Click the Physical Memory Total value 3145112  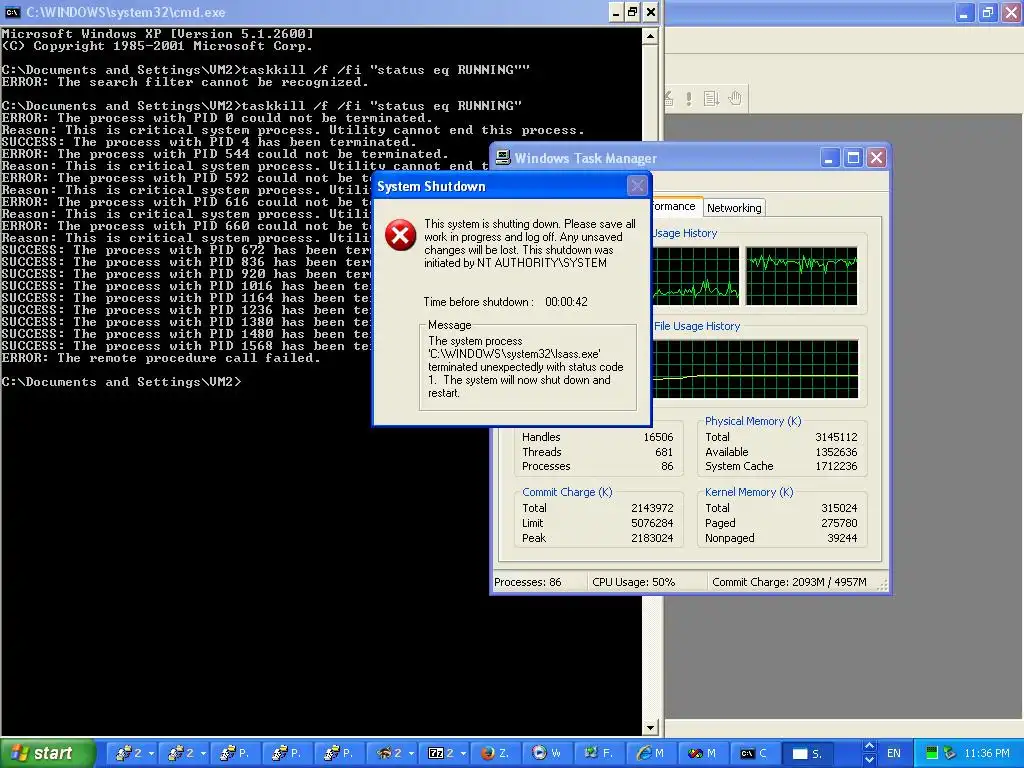tap(836, 437)
